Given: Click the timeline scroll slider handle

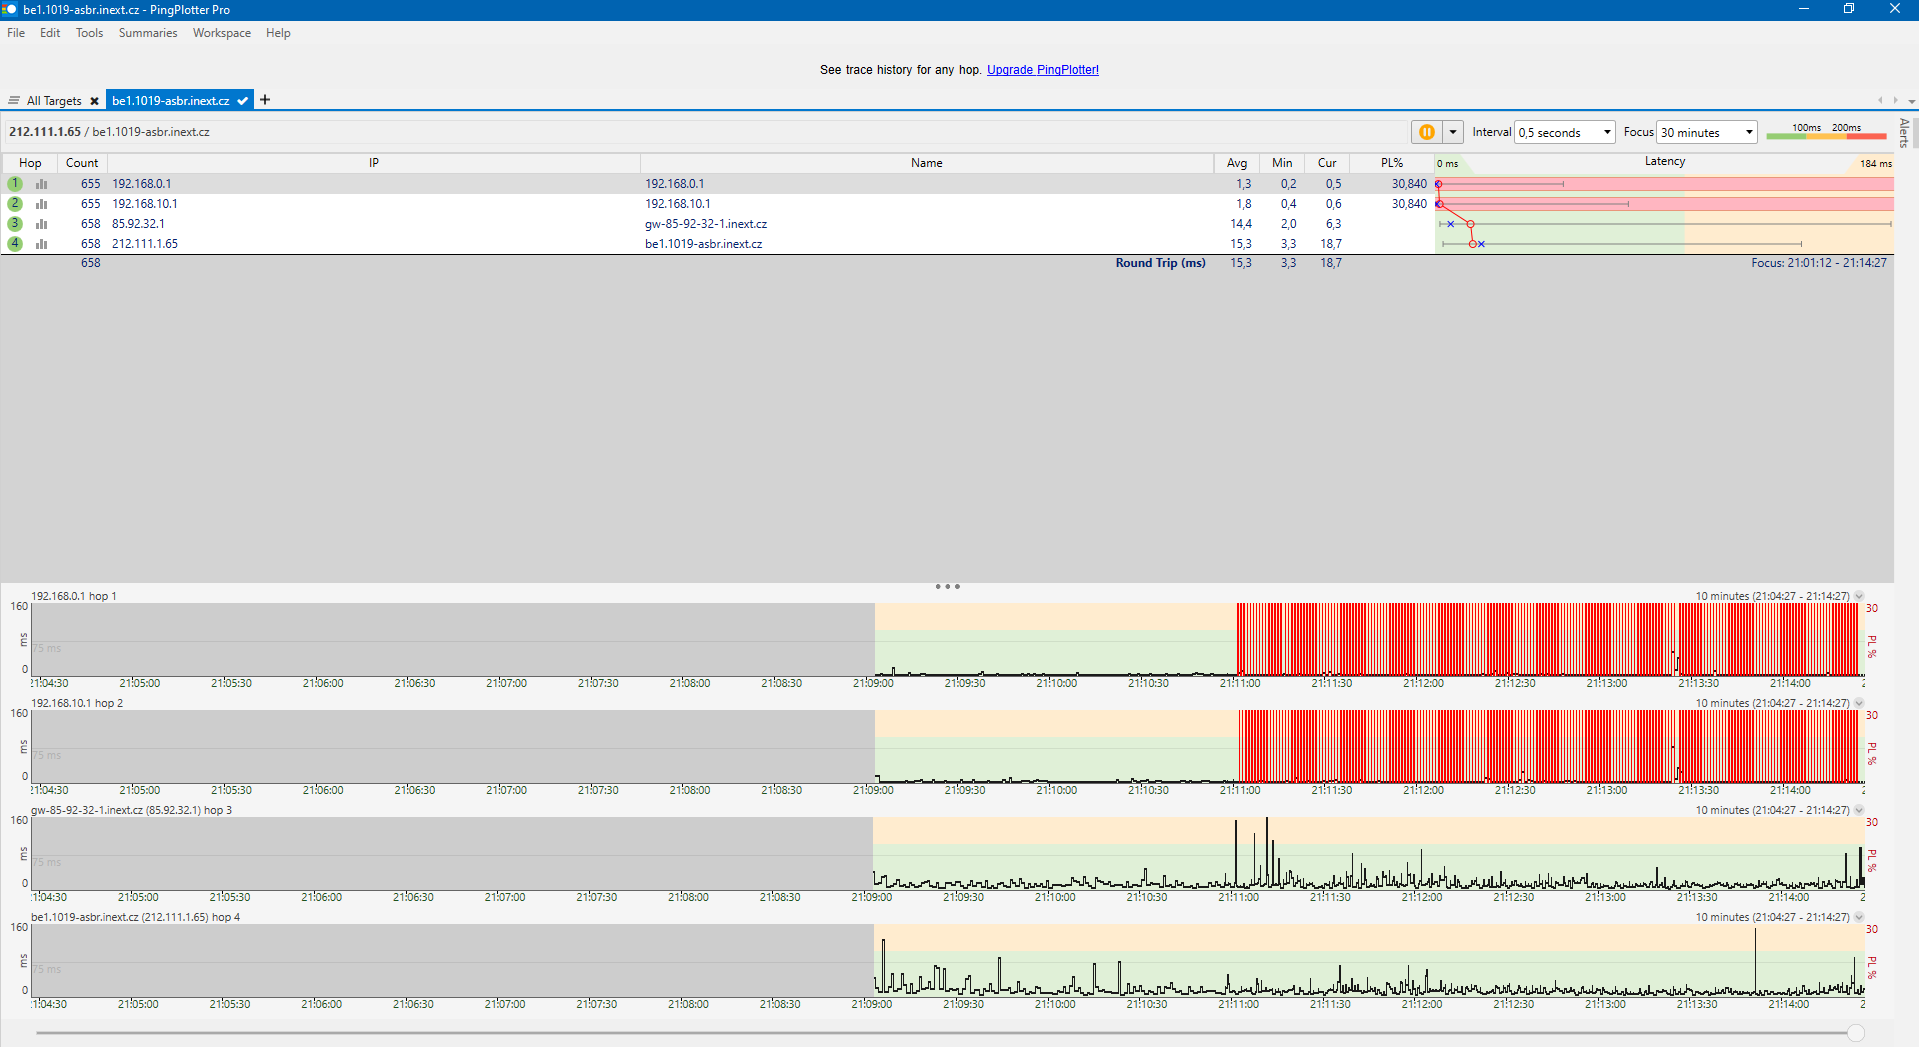Looking at the screenshot, I should (x=1856, y=1033).
